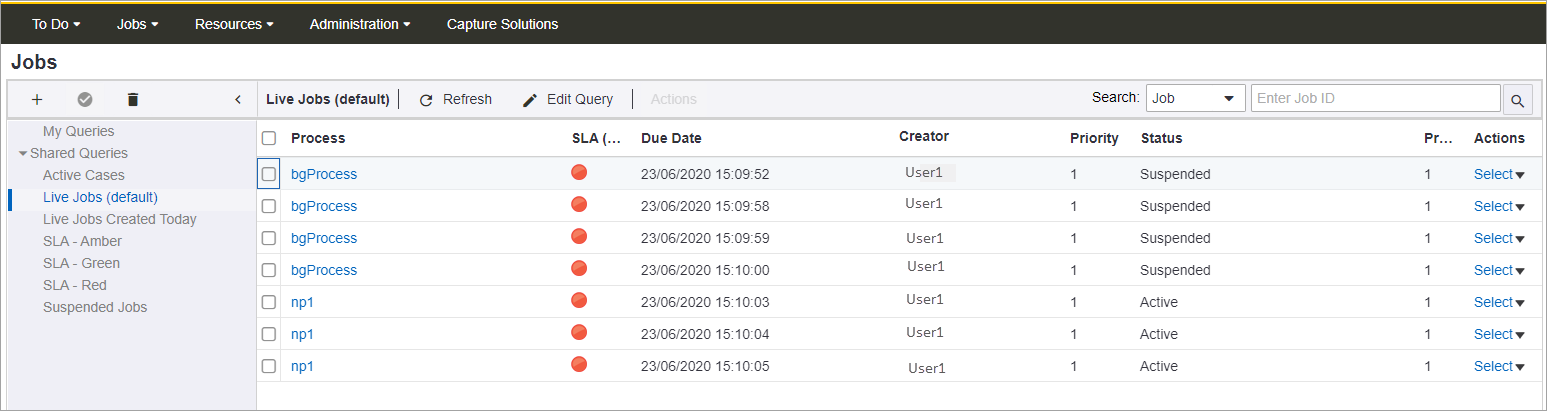Click the plus icon to add query
The width and height of the screenshot is (1547, 411).
click(x=37, y=99)
